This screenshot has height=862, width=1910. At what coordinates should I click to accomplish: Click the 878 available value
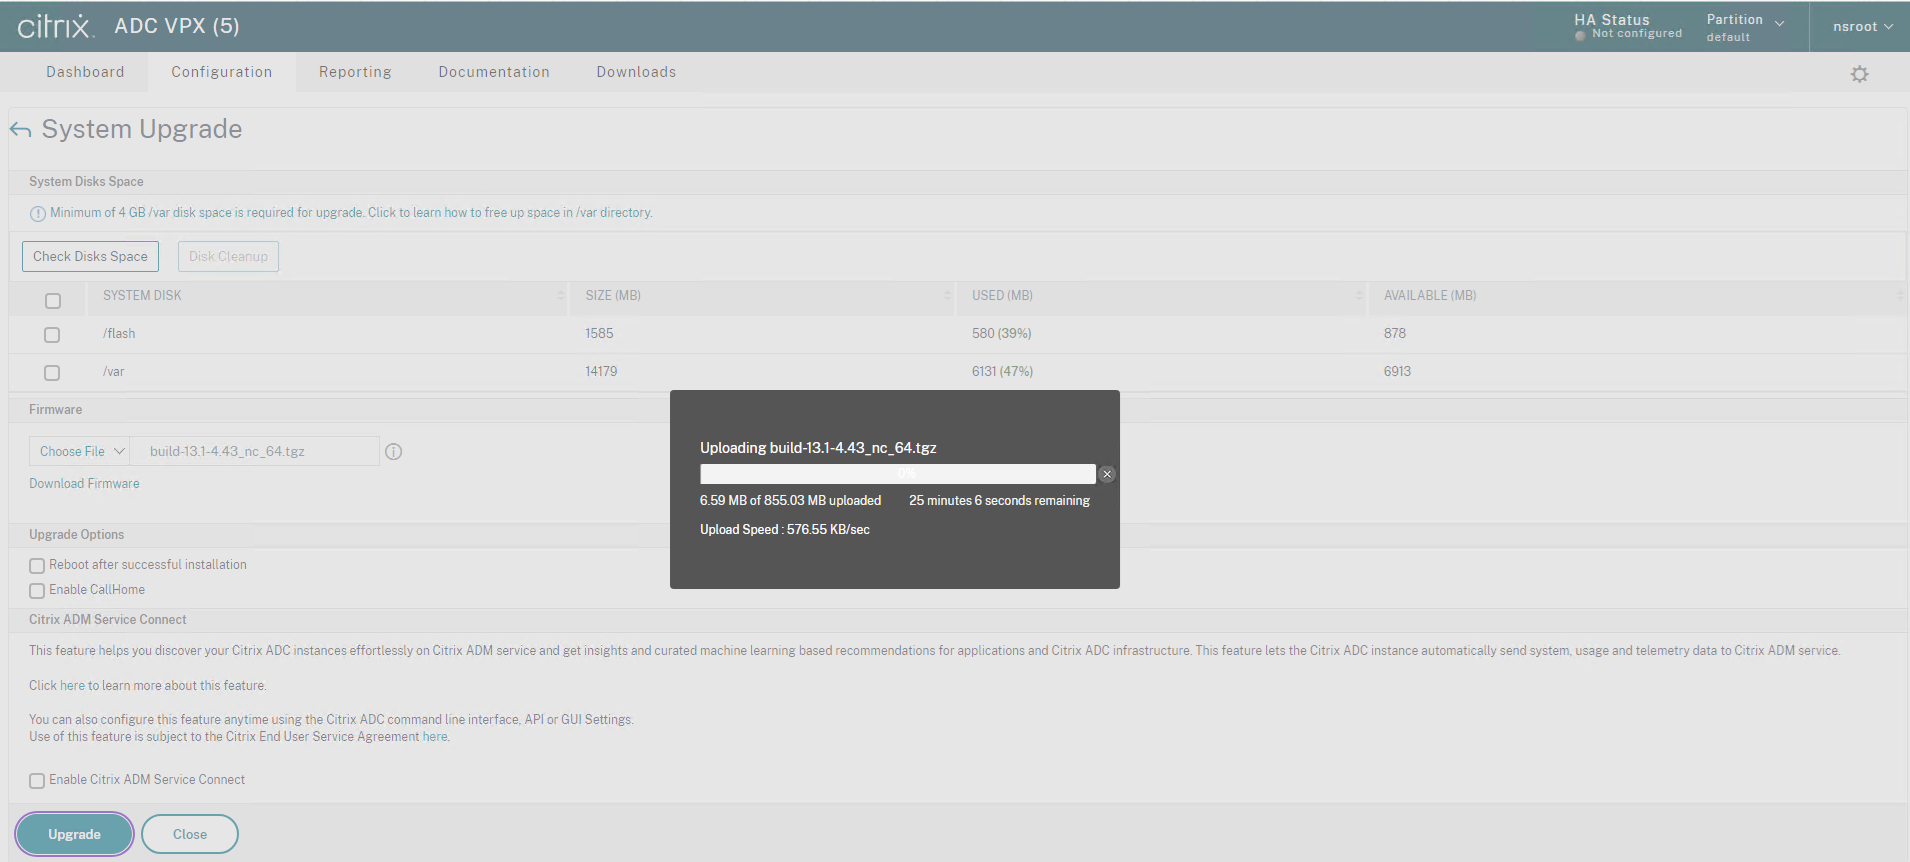(x=1395, y=334)
